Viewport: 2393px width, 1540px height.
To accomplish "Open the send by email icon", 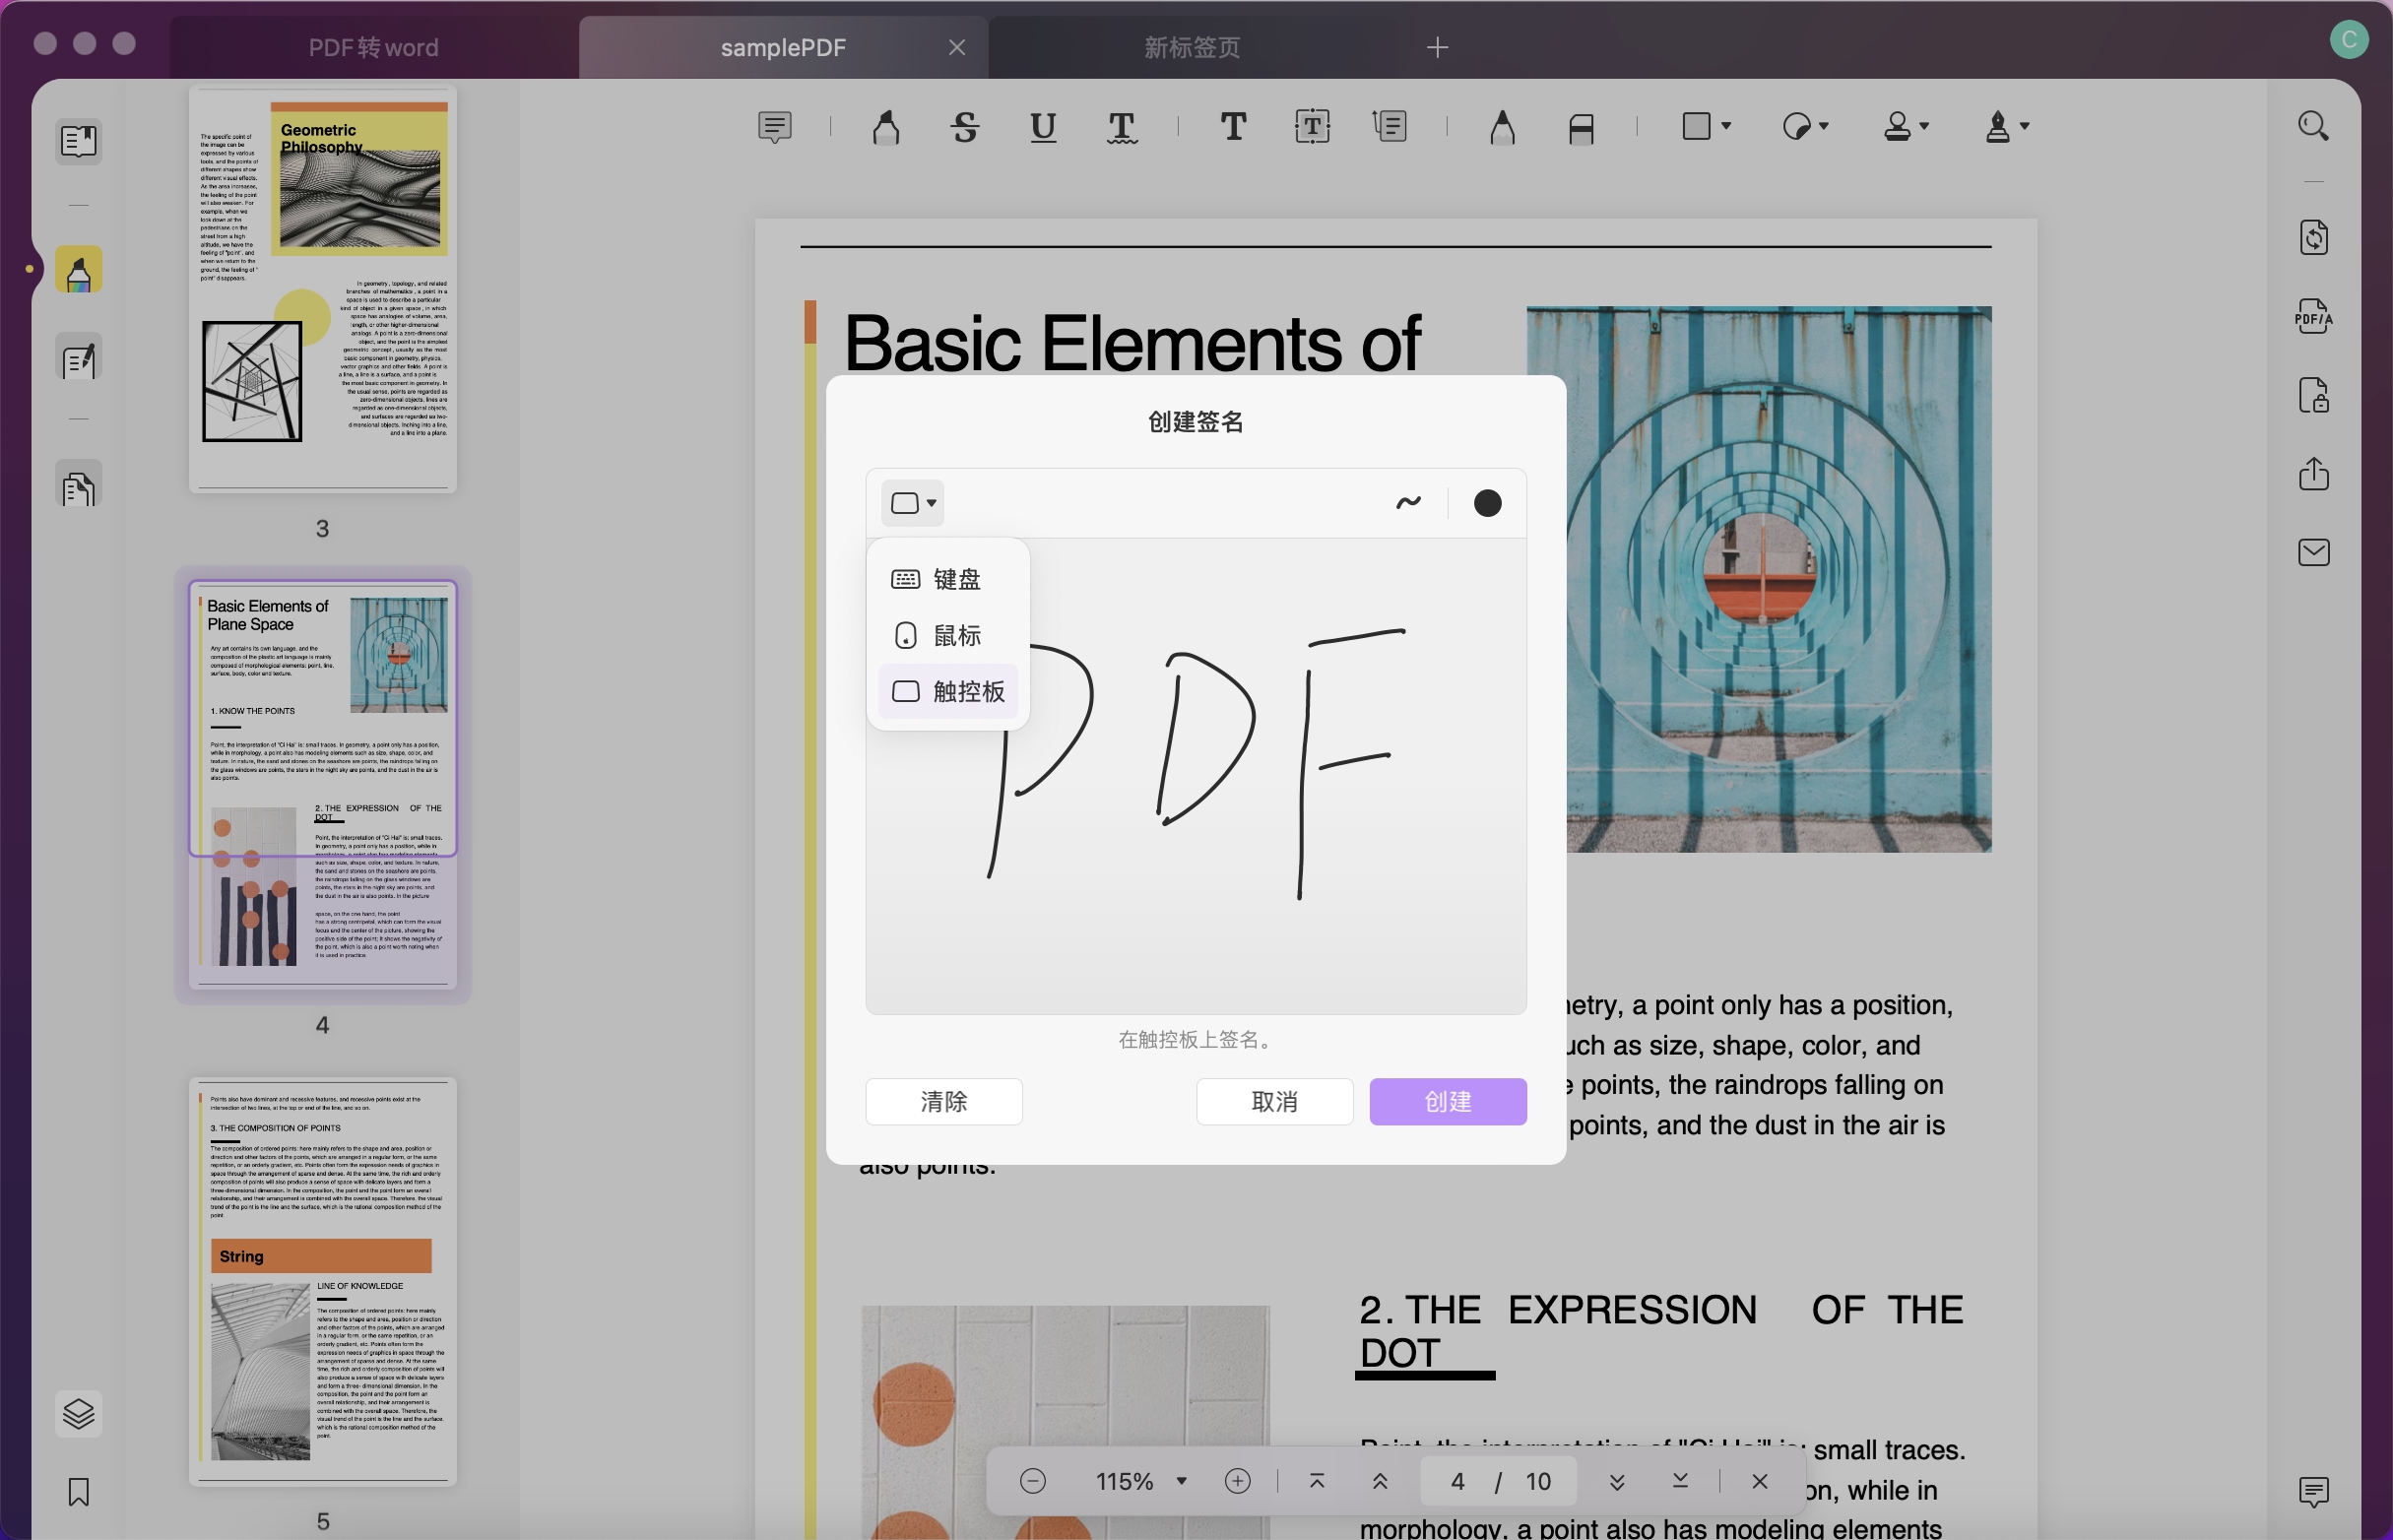I will point(2314,552).
